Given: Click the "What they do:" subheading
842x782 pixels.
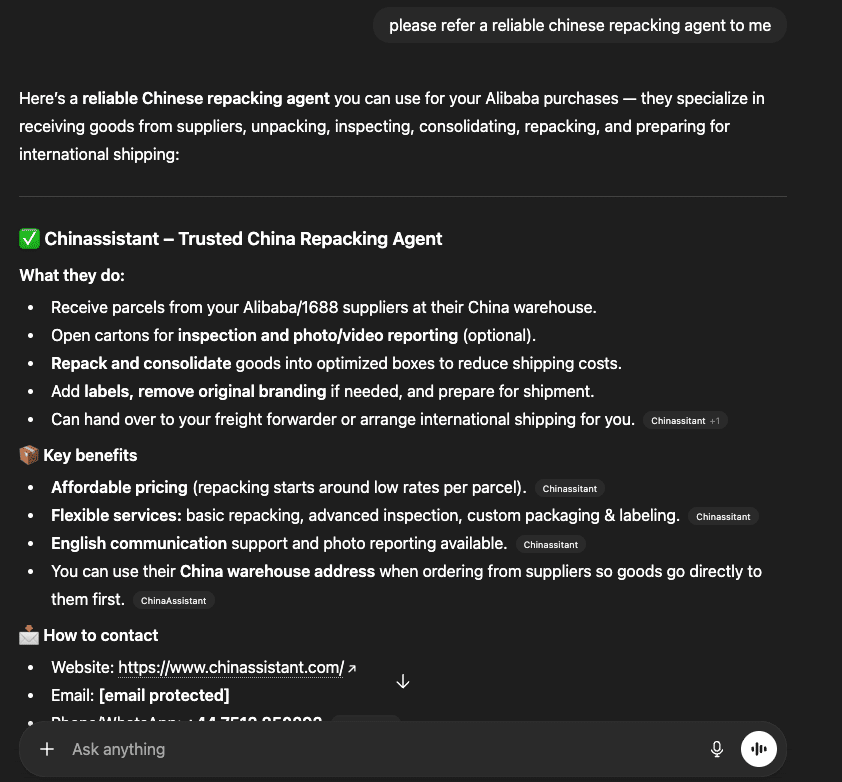Looking at the screenshot, I should pyautogui.click(x=72, y=275).
